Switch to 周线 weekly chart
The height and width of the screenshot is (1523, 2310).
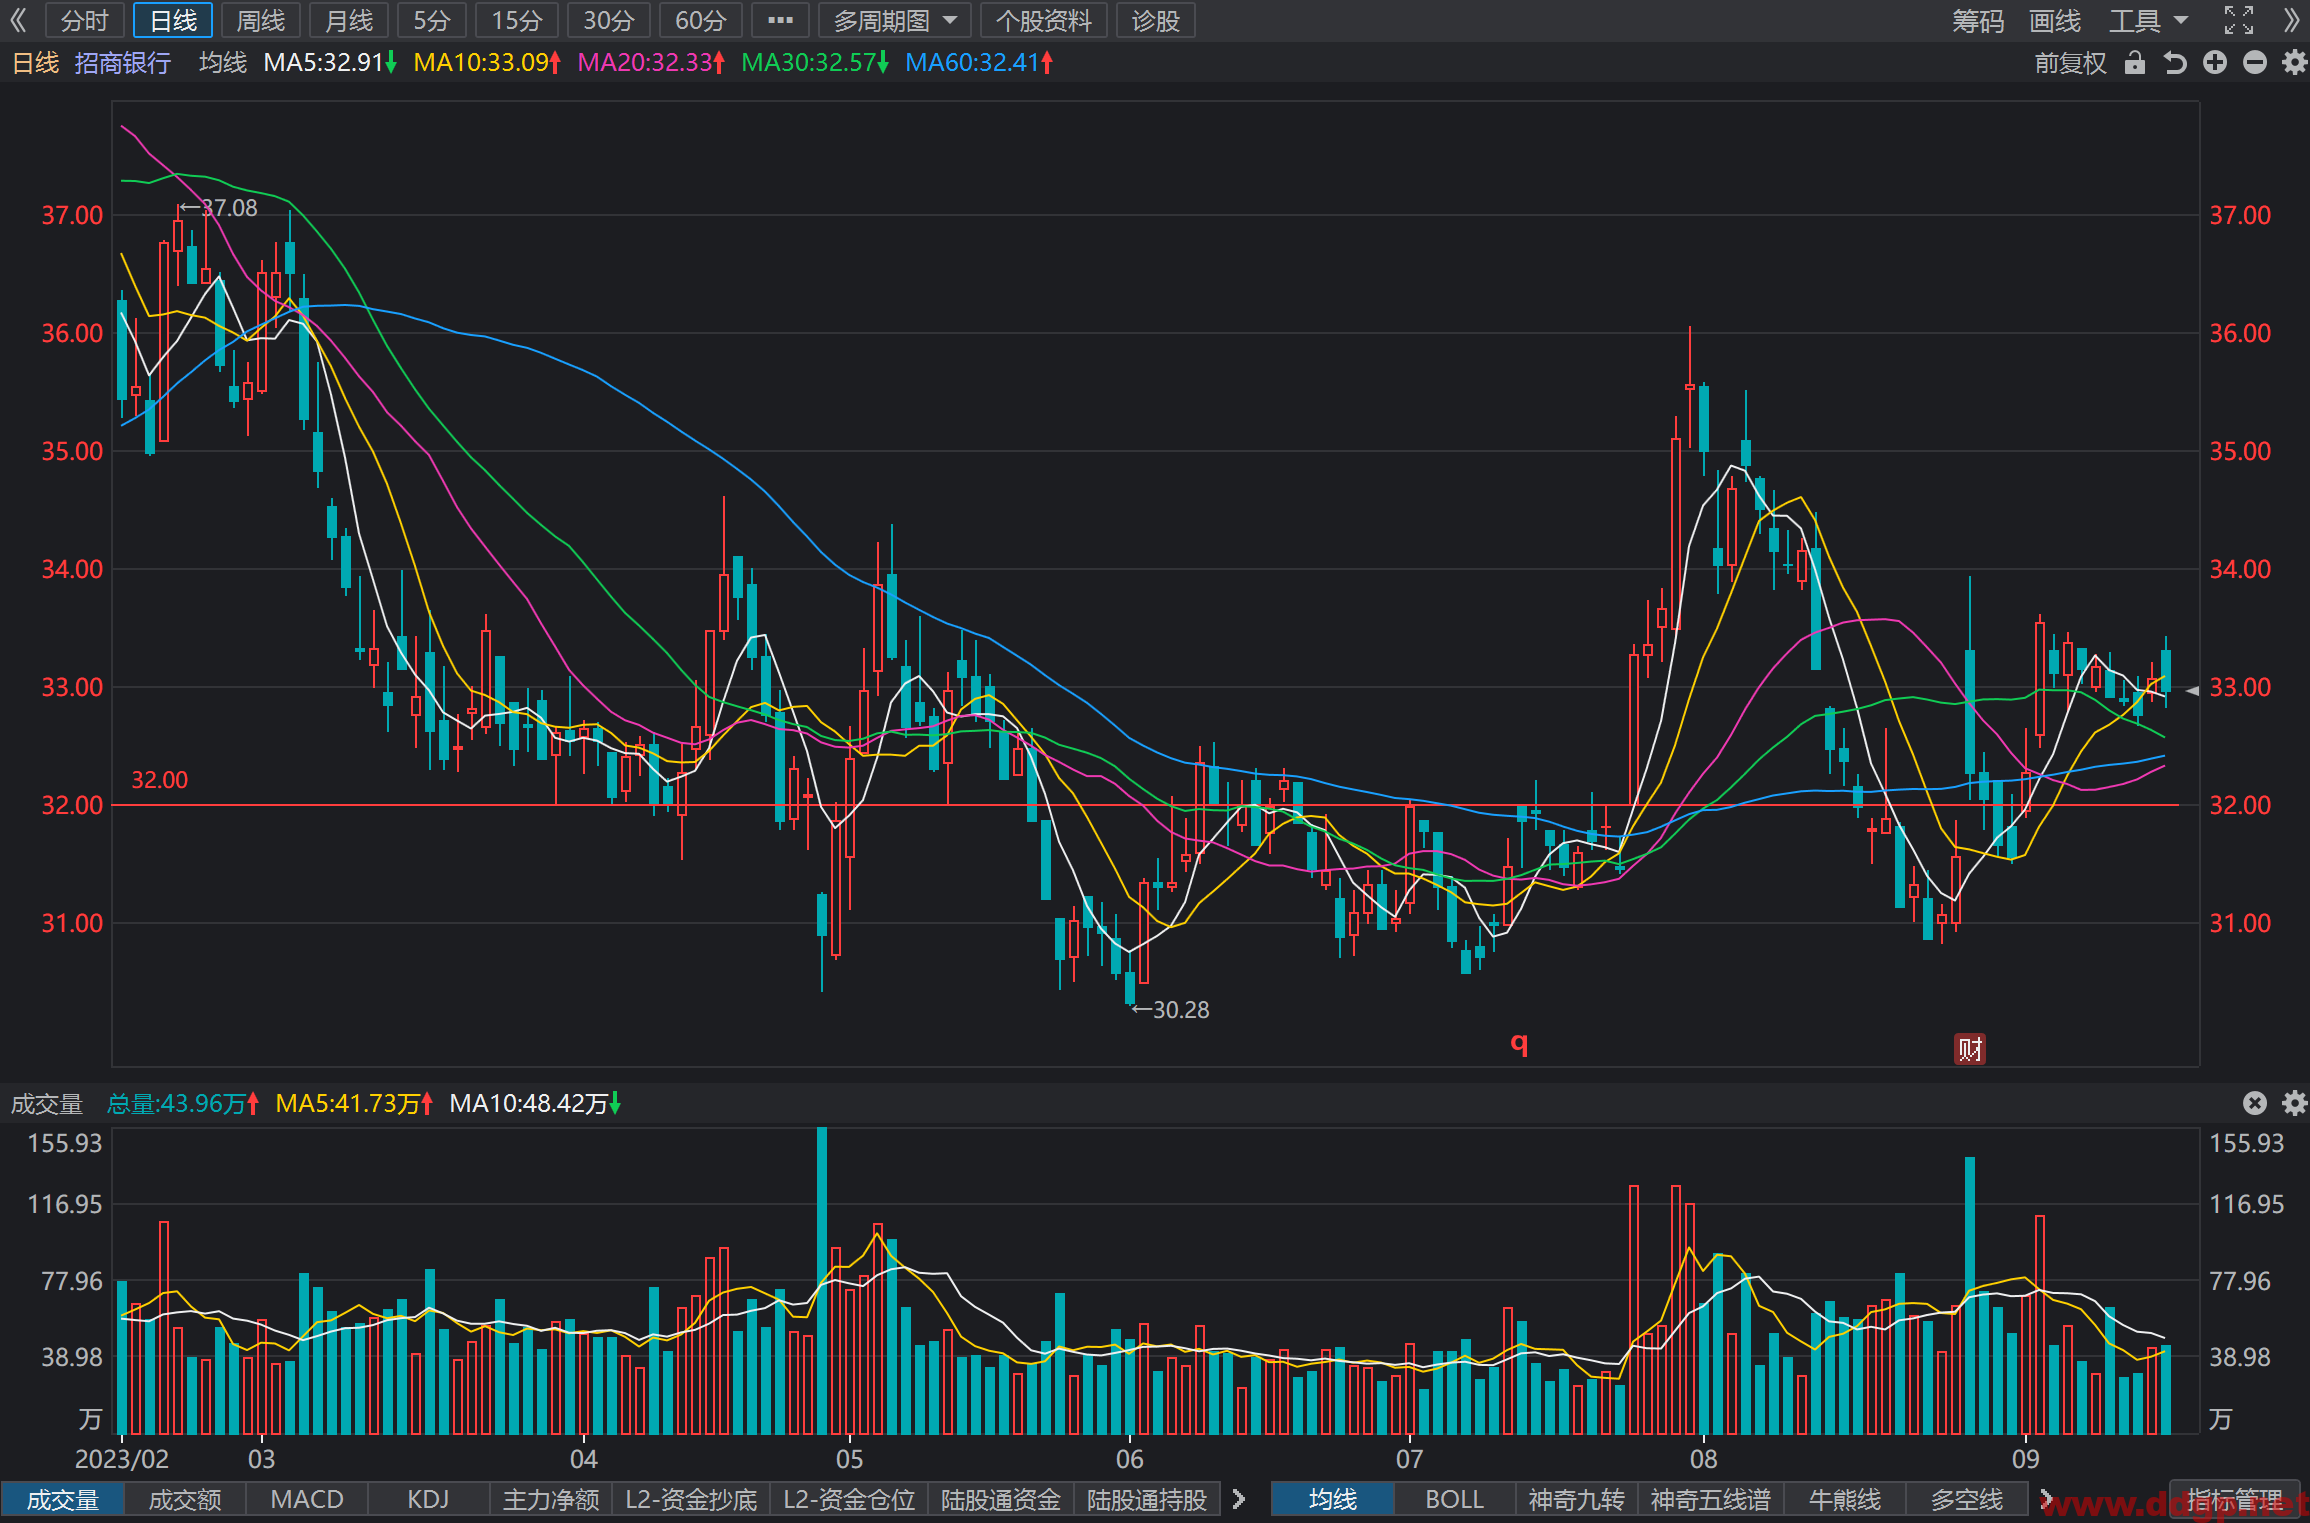tap(261, 20)
